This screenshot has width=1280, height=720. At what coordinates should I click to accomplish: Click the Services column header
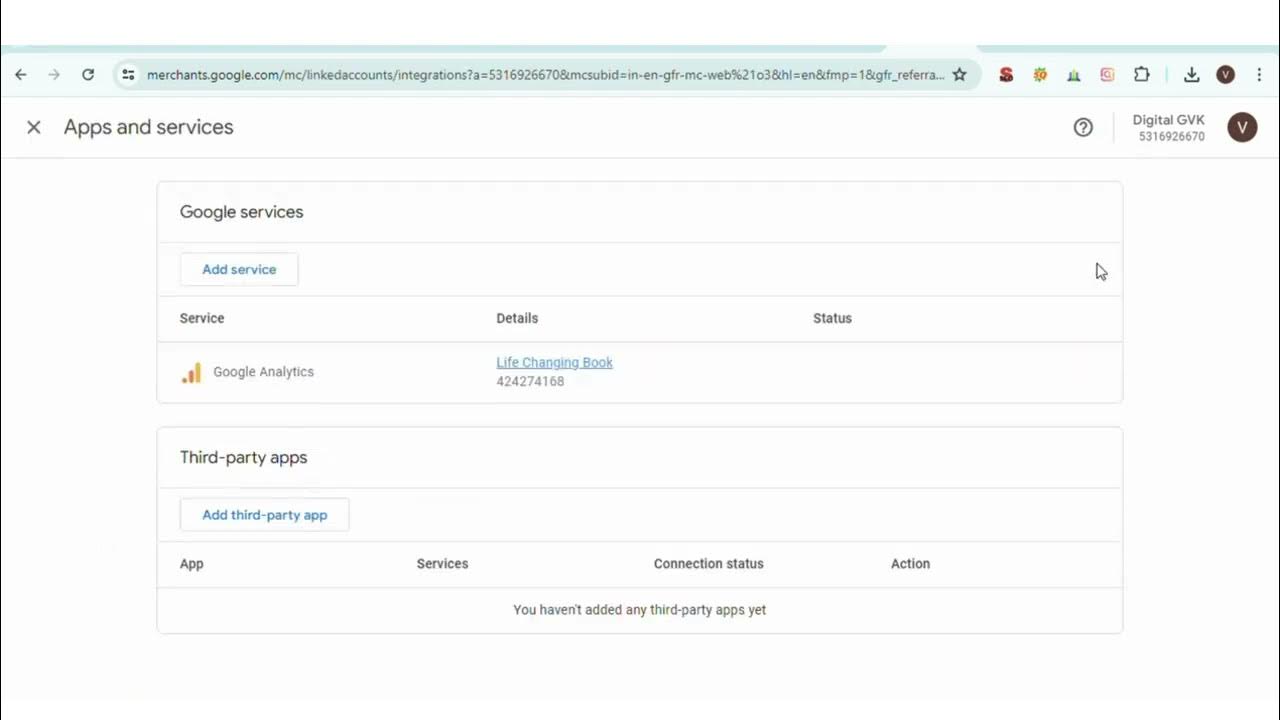(x=442, y=564)
